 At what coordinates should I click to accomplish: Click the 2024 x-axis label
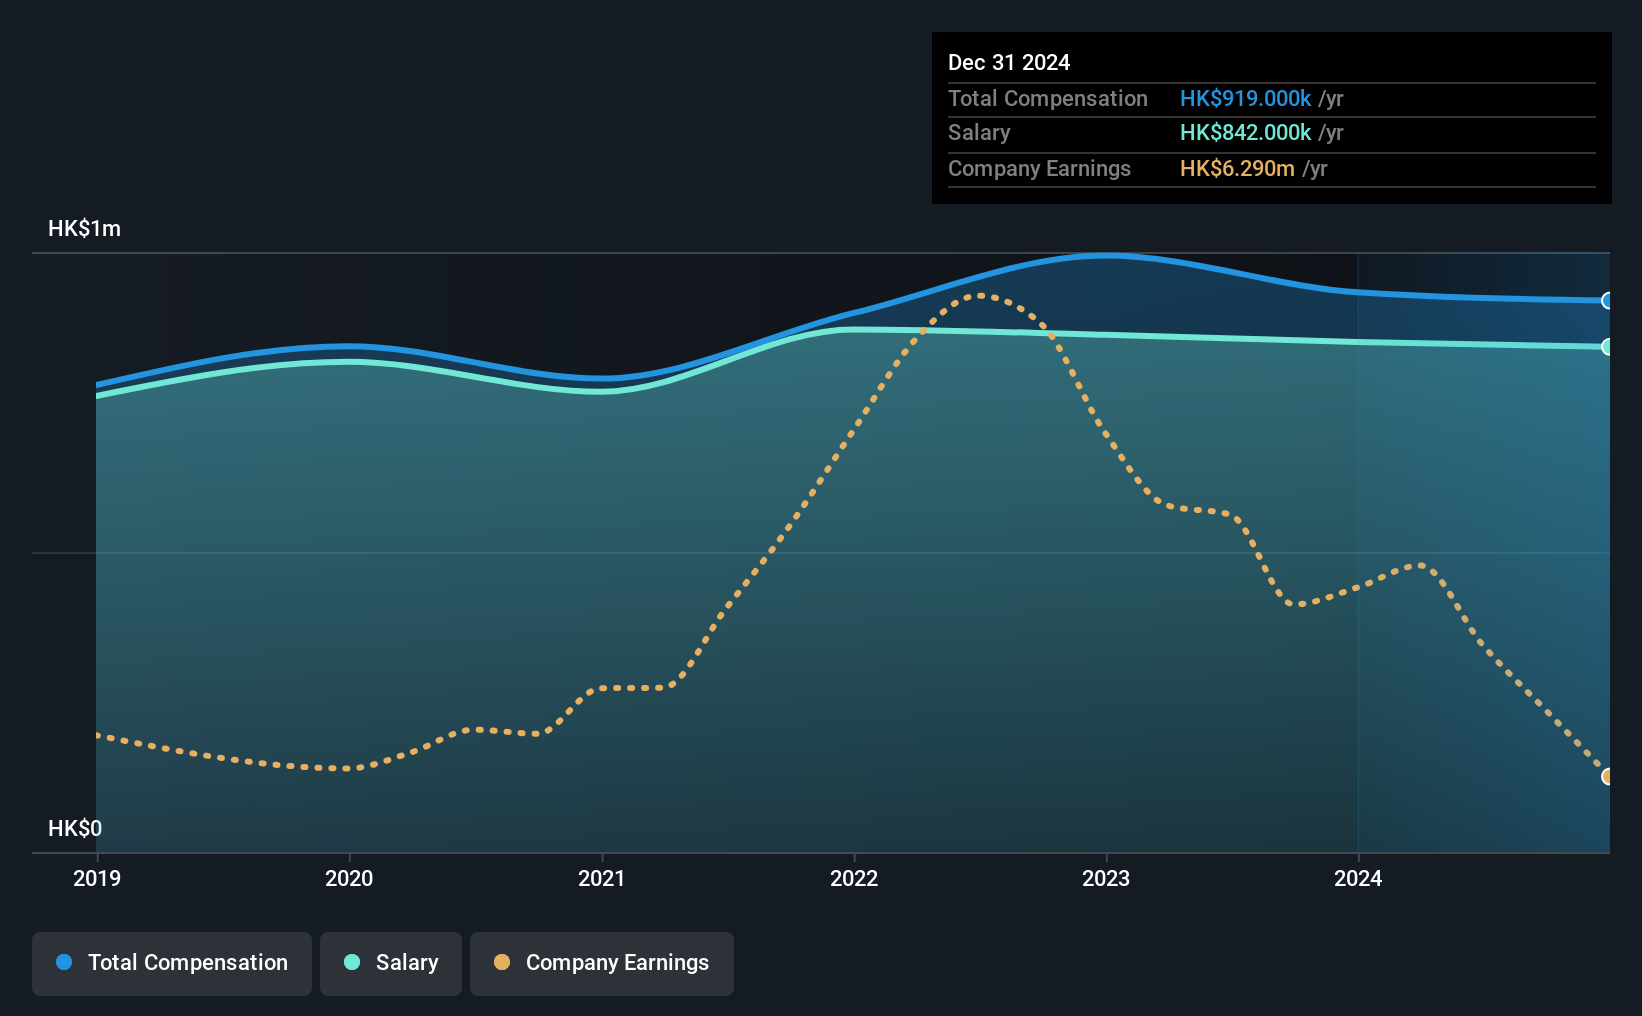1358,878
